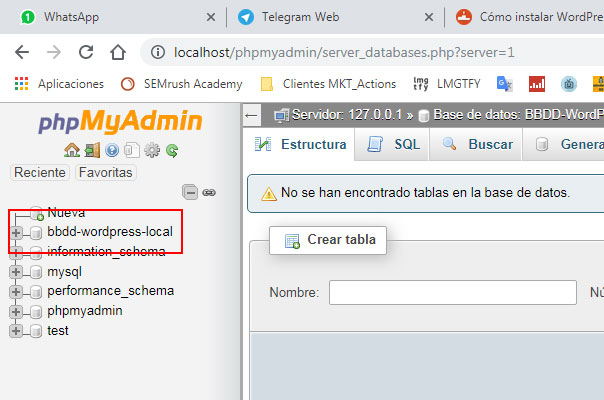Screen dimensions: 604x400
Task: Expand the bbdd-wordpress-local database
Action: [x=16, y=232]
